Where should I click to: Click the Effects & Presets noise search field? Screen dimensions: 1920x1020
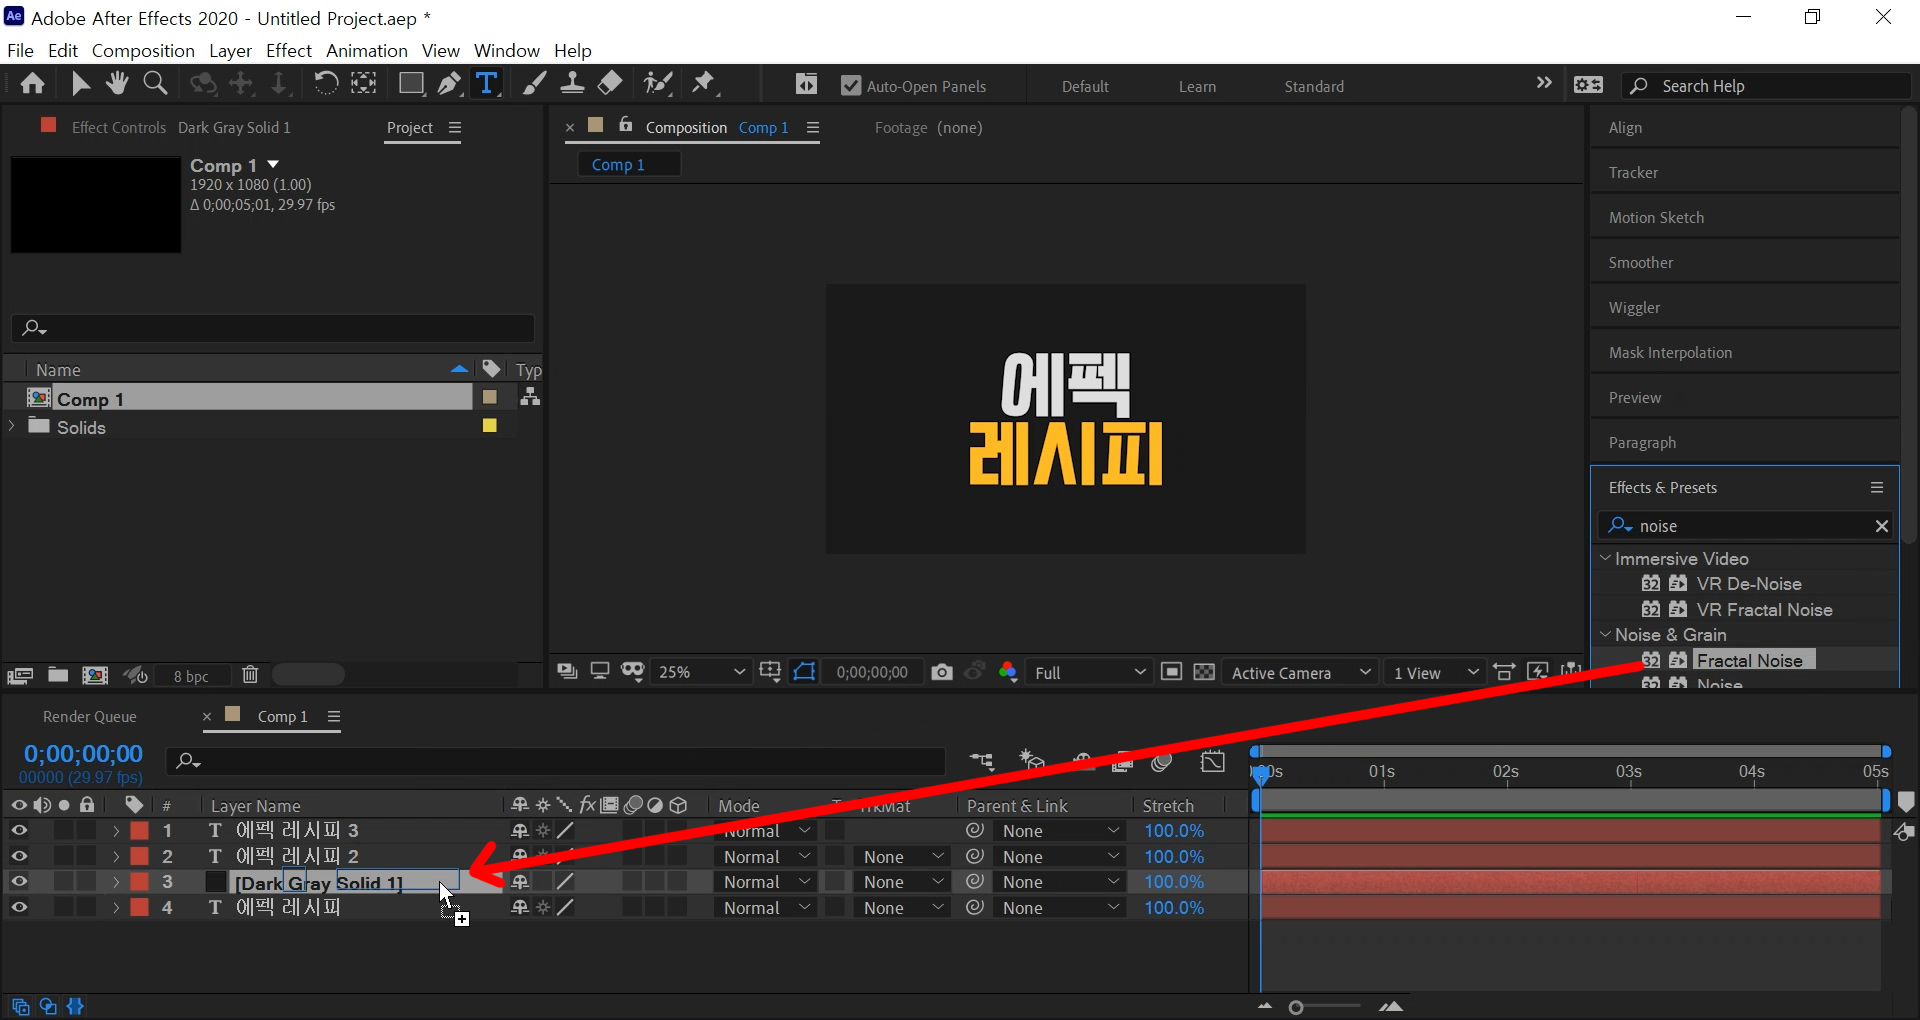1745,526
